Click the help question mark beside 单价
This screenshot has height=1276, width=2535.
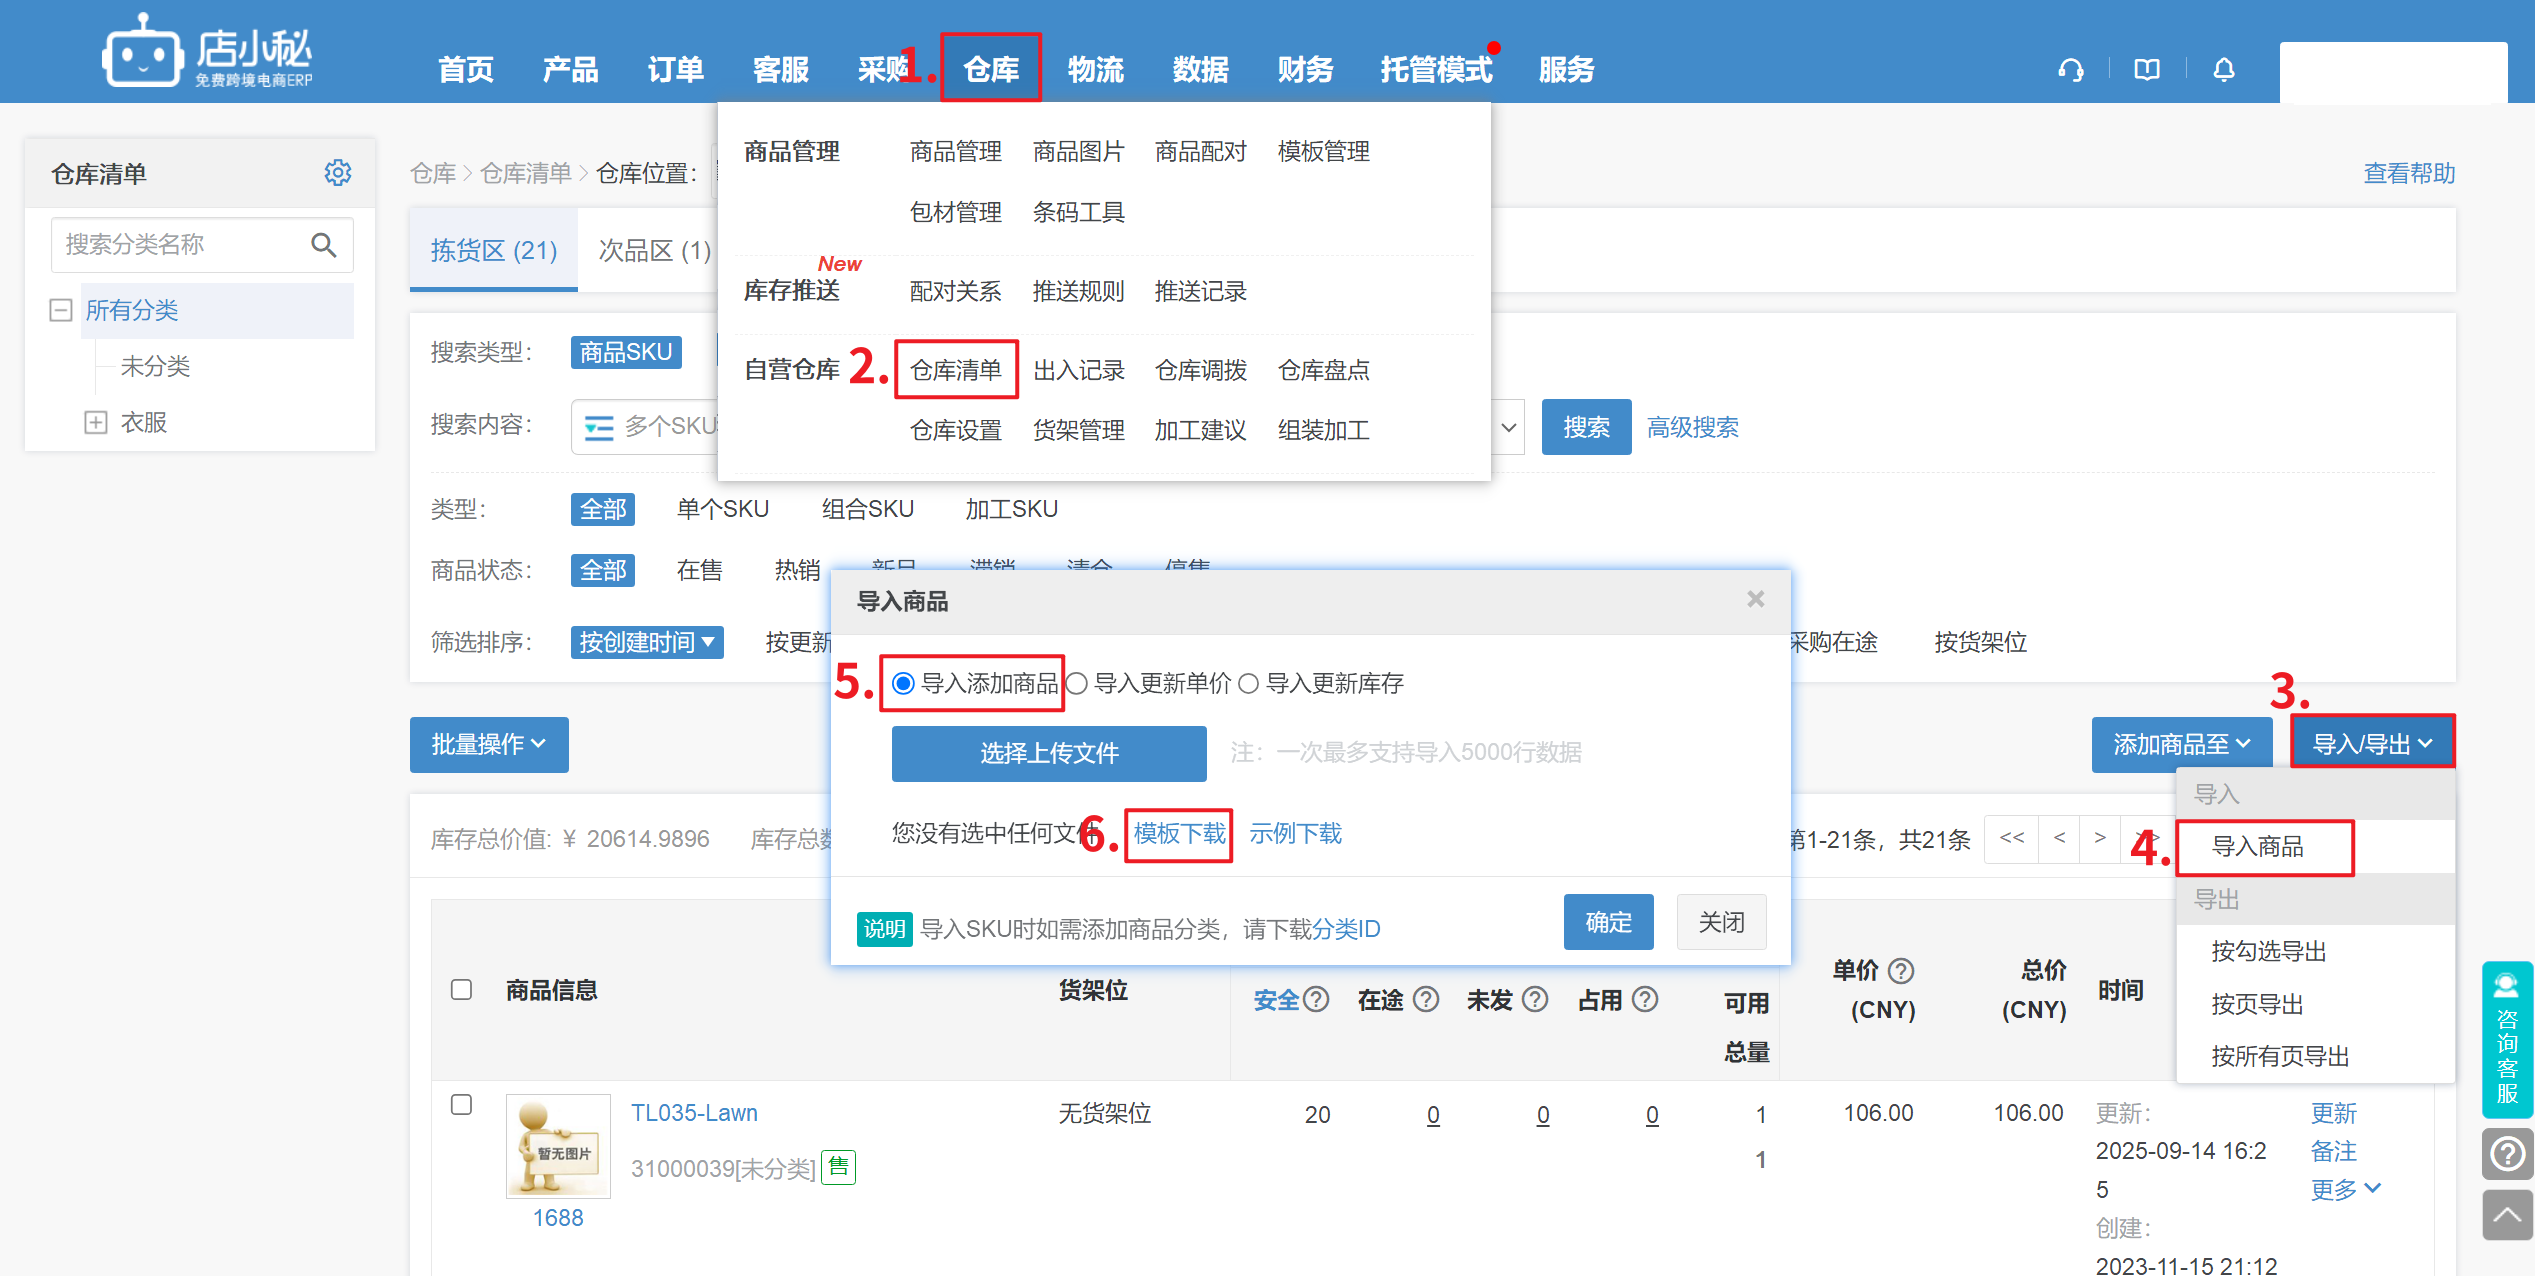pos(1901,970)
